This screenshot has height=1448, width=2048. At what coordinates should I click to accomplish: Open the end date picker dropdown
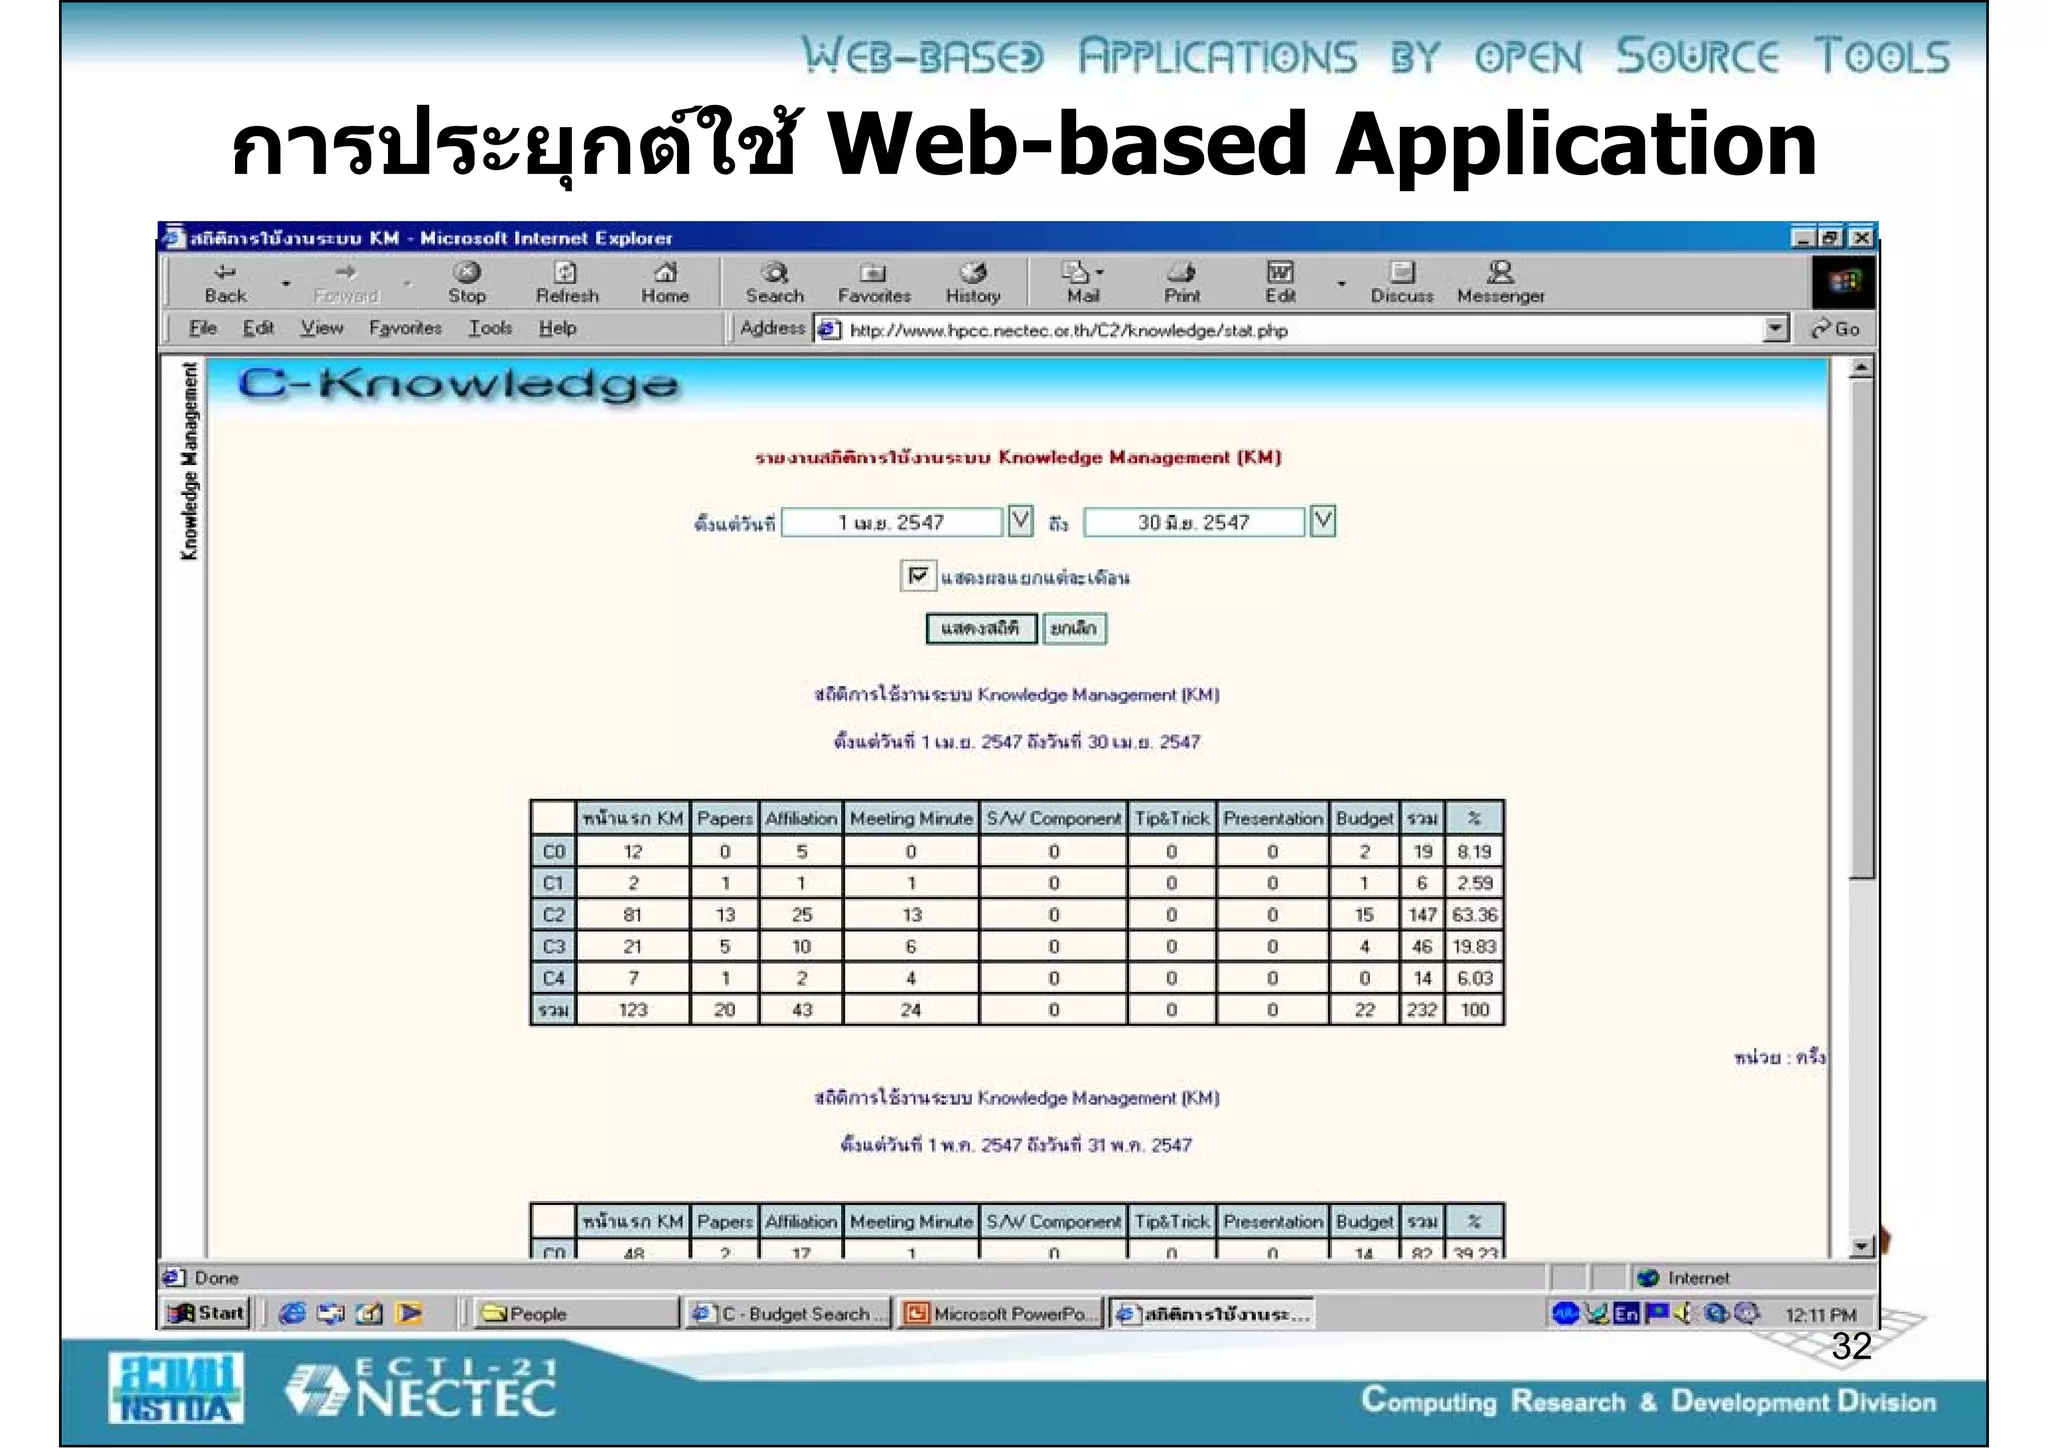tap(1323, 521)
